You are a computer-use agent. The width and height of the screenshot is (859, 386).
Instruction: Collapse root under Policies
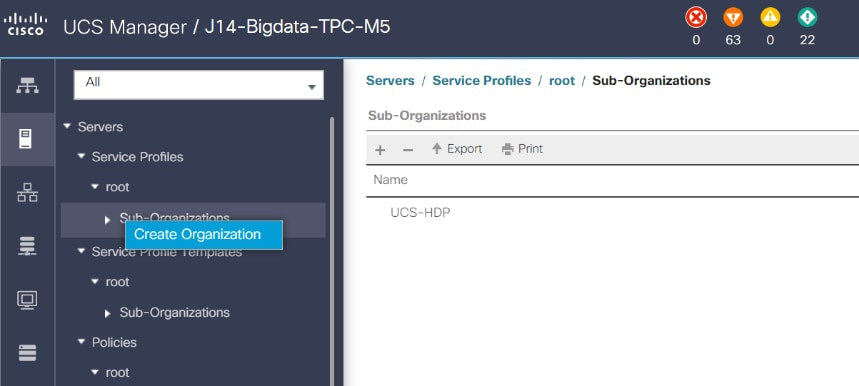[95, 372]
